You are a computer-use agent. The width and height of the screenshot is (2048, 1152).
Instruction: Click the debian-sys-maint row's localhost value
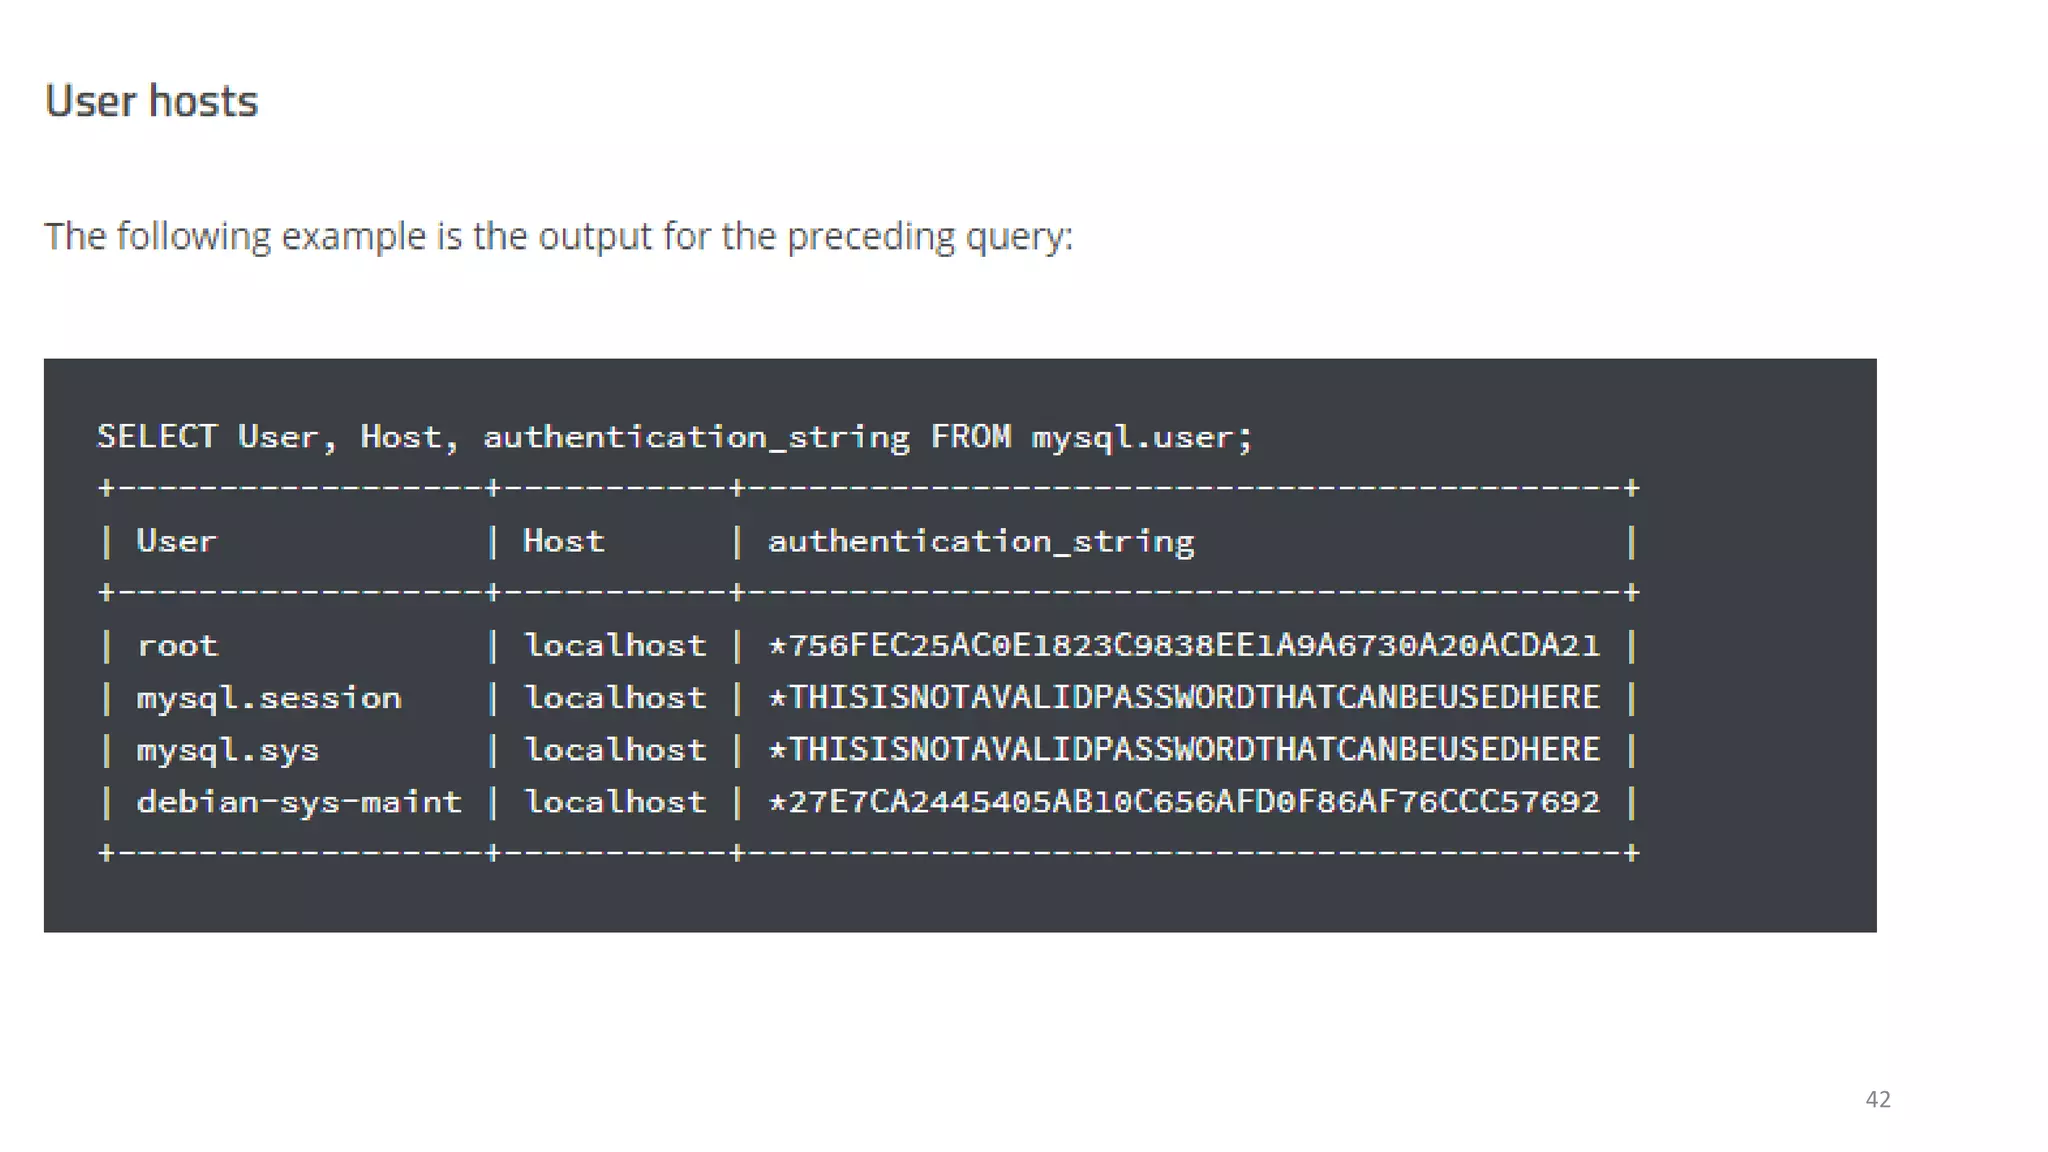click(x=615, y=802)
